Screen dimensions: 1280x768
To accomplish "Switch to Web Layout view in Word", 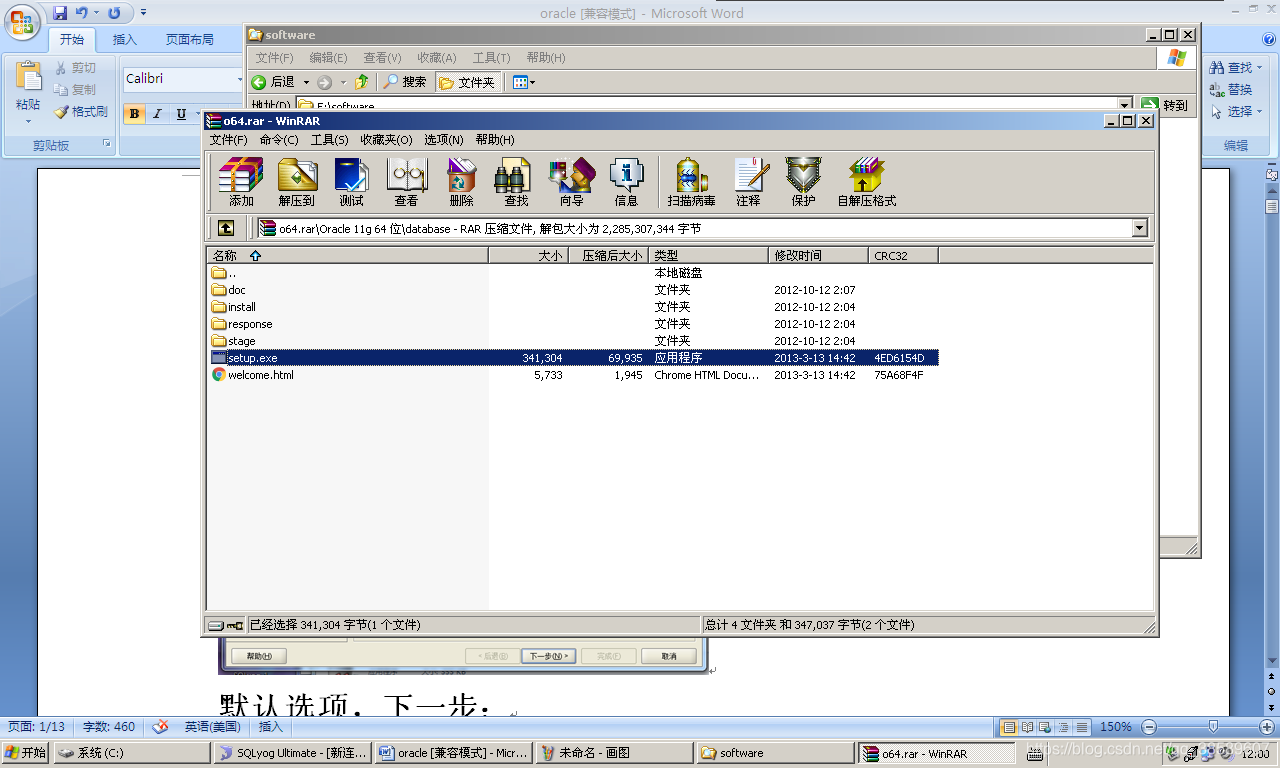I will [x=1045, y=727].
